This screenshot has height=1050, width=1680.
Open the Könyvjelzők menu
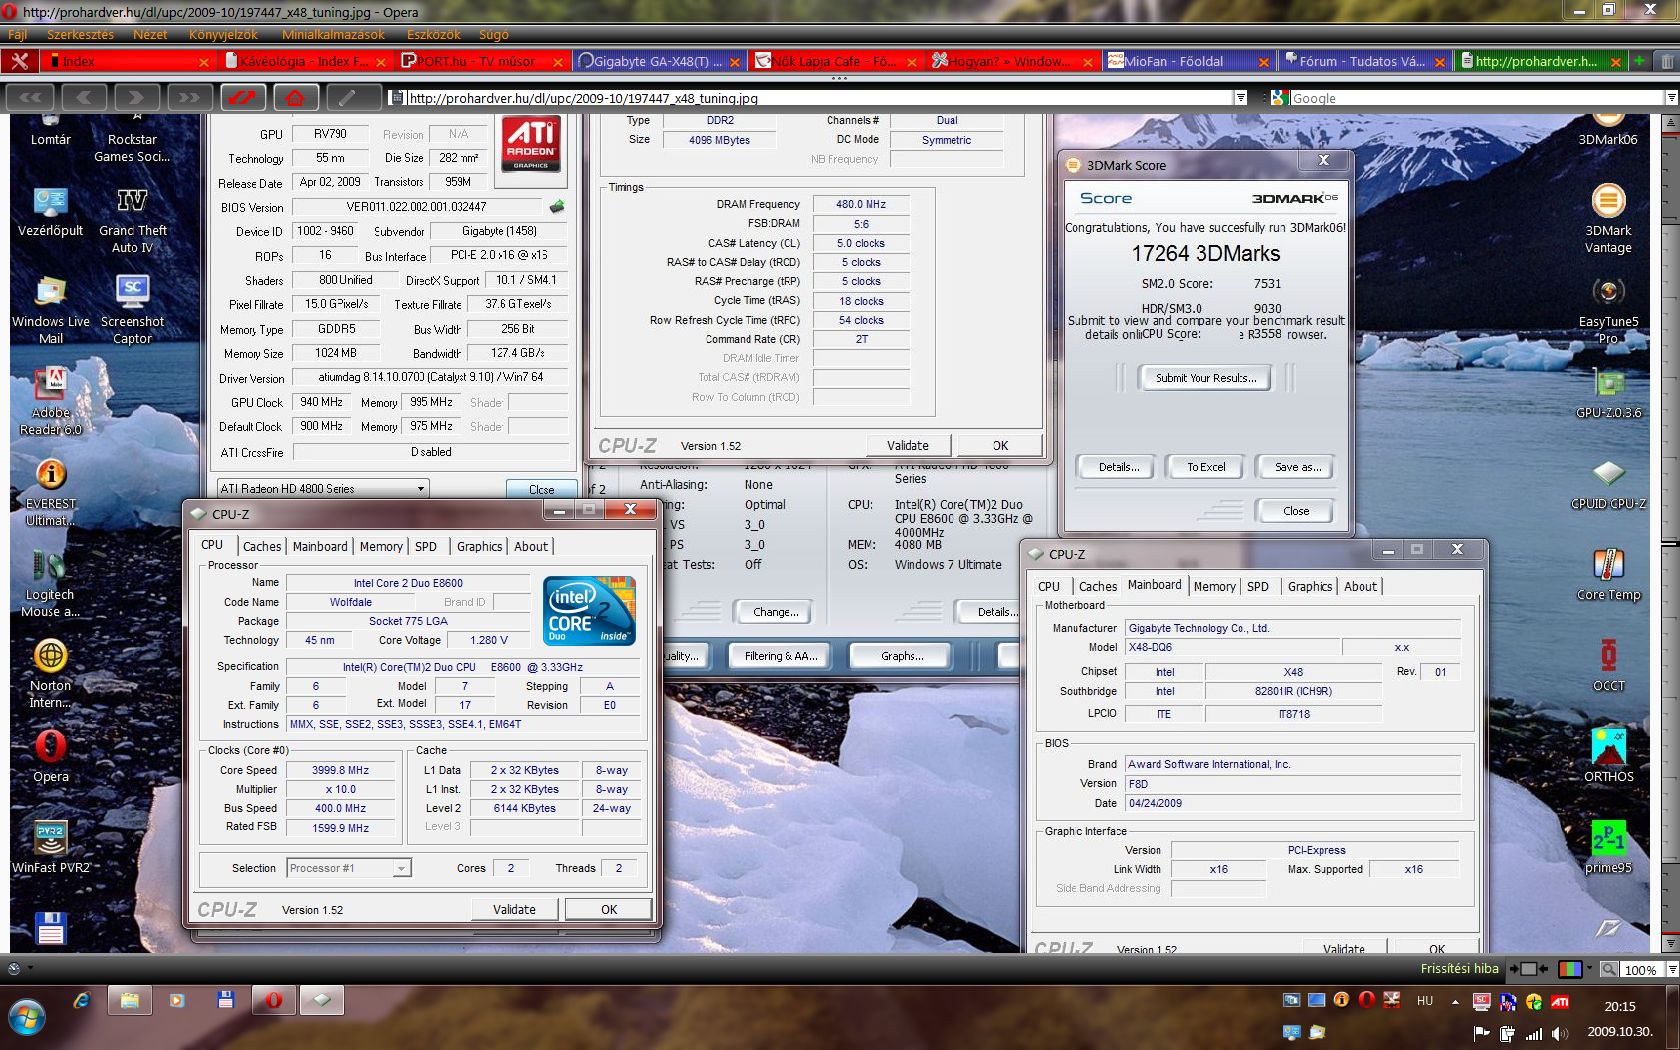(x=223, y=34)
